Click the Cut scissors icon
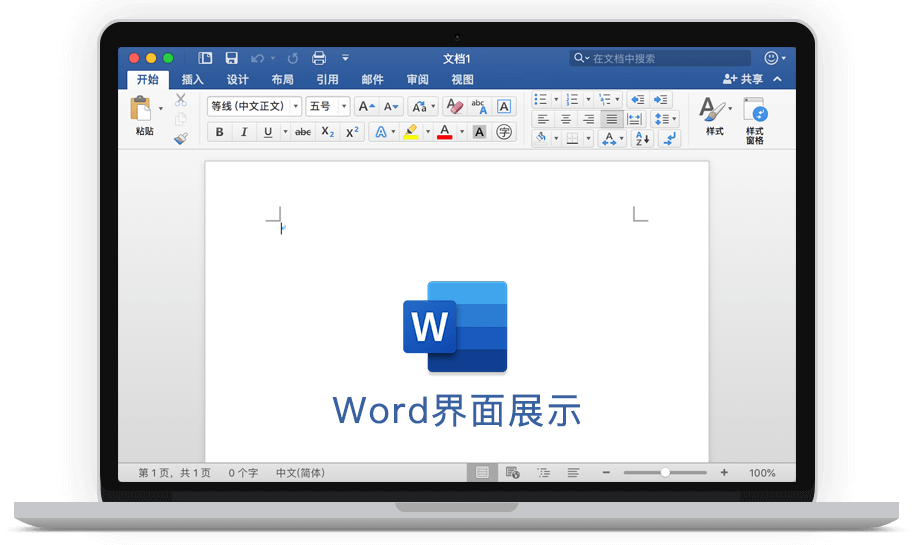Screen dimensions: 912x545 [181, 100]
